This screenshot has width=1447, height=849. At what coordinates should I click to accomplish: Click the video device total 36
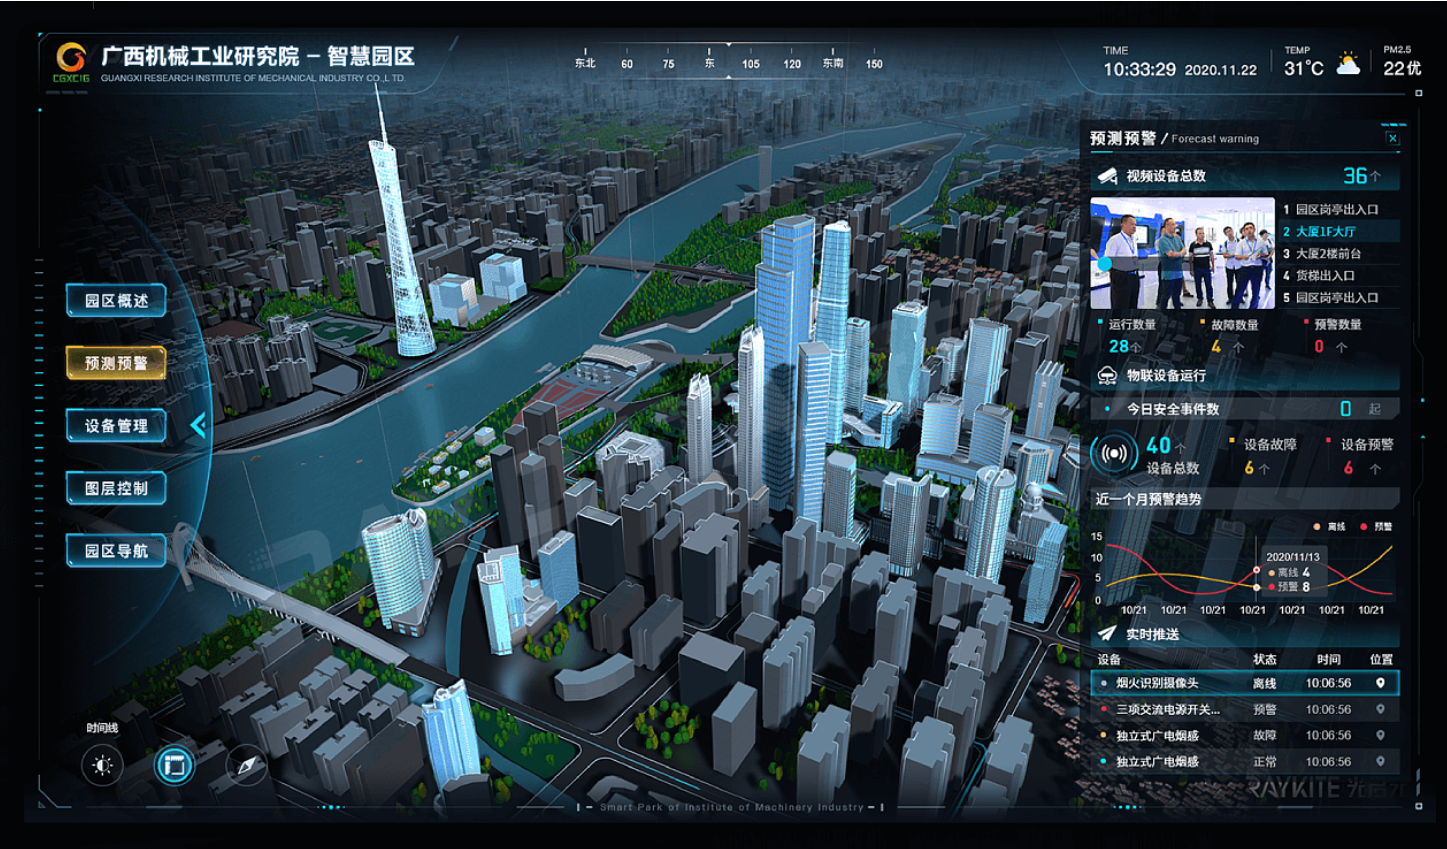1355,176
